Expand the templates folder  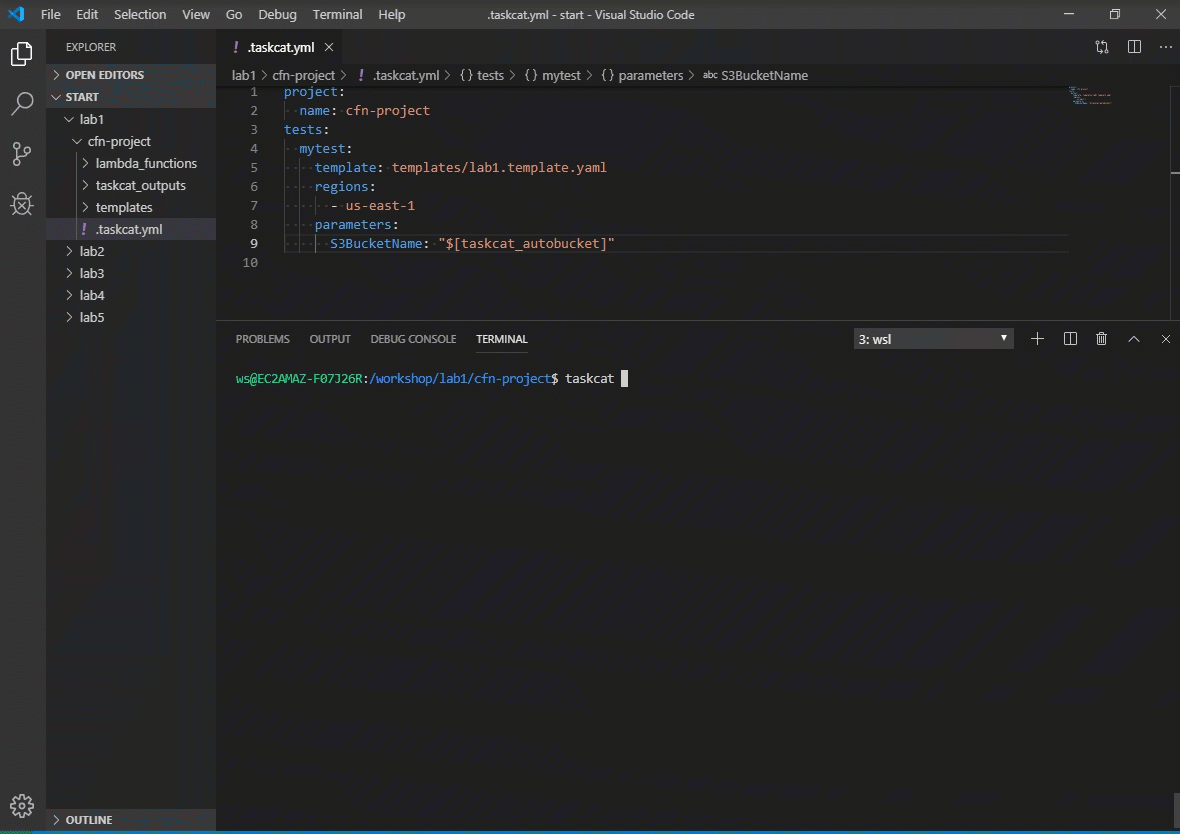[x=131, y=207]
